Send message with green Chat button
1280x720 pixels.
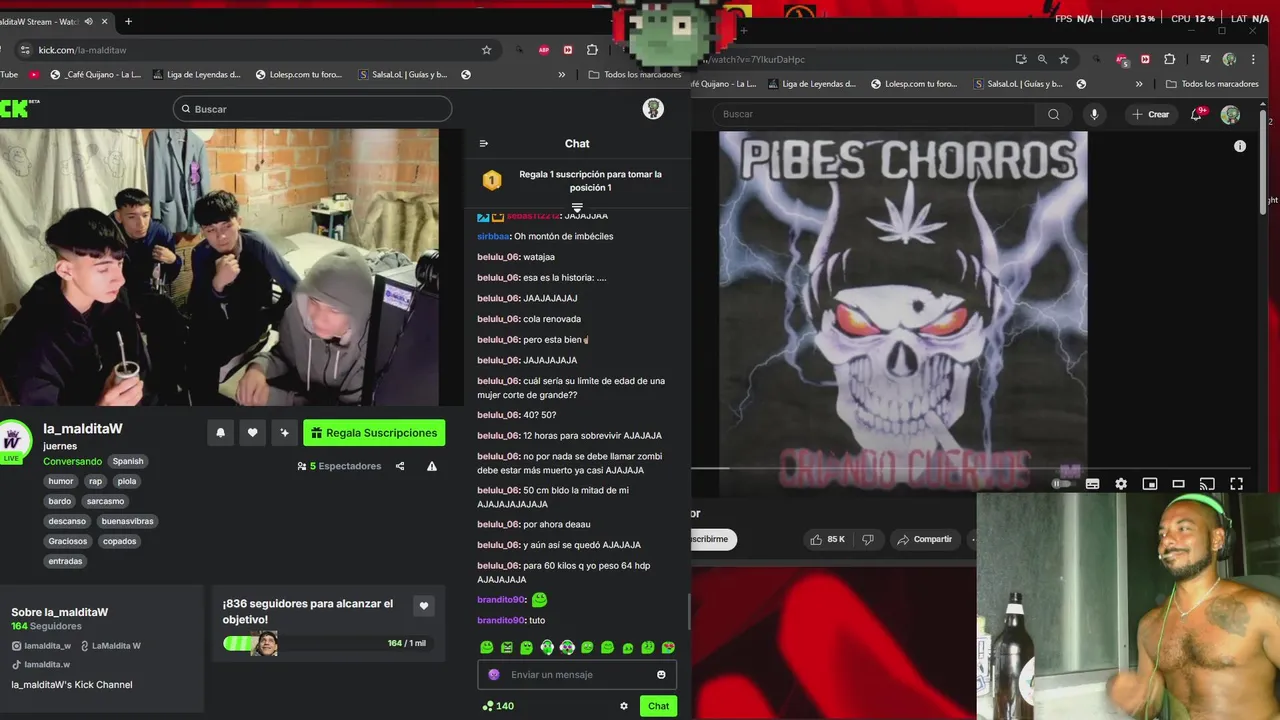pos(658,706)
